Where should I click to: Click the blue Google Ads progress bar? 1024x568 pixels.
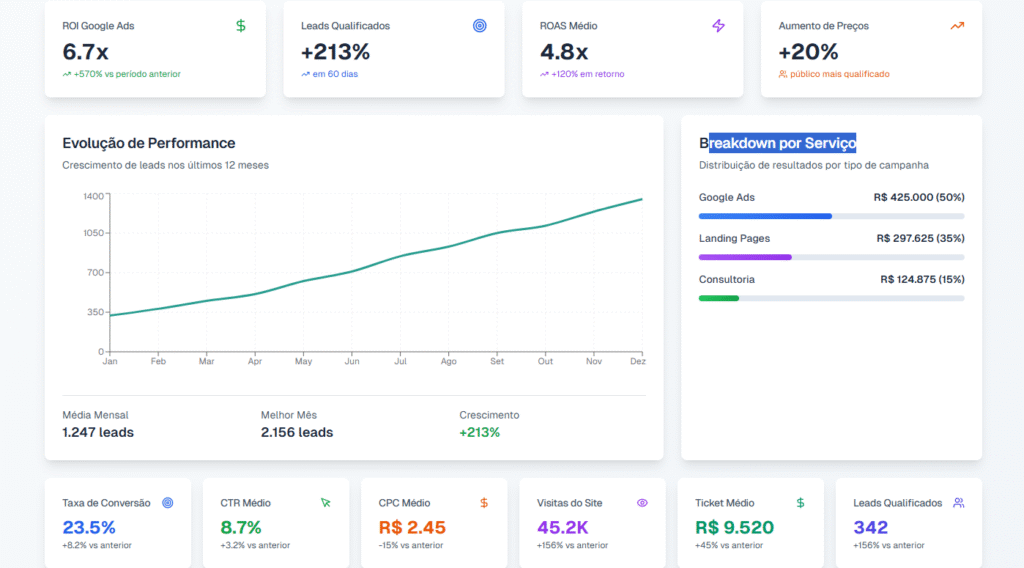tap(765, 216)
